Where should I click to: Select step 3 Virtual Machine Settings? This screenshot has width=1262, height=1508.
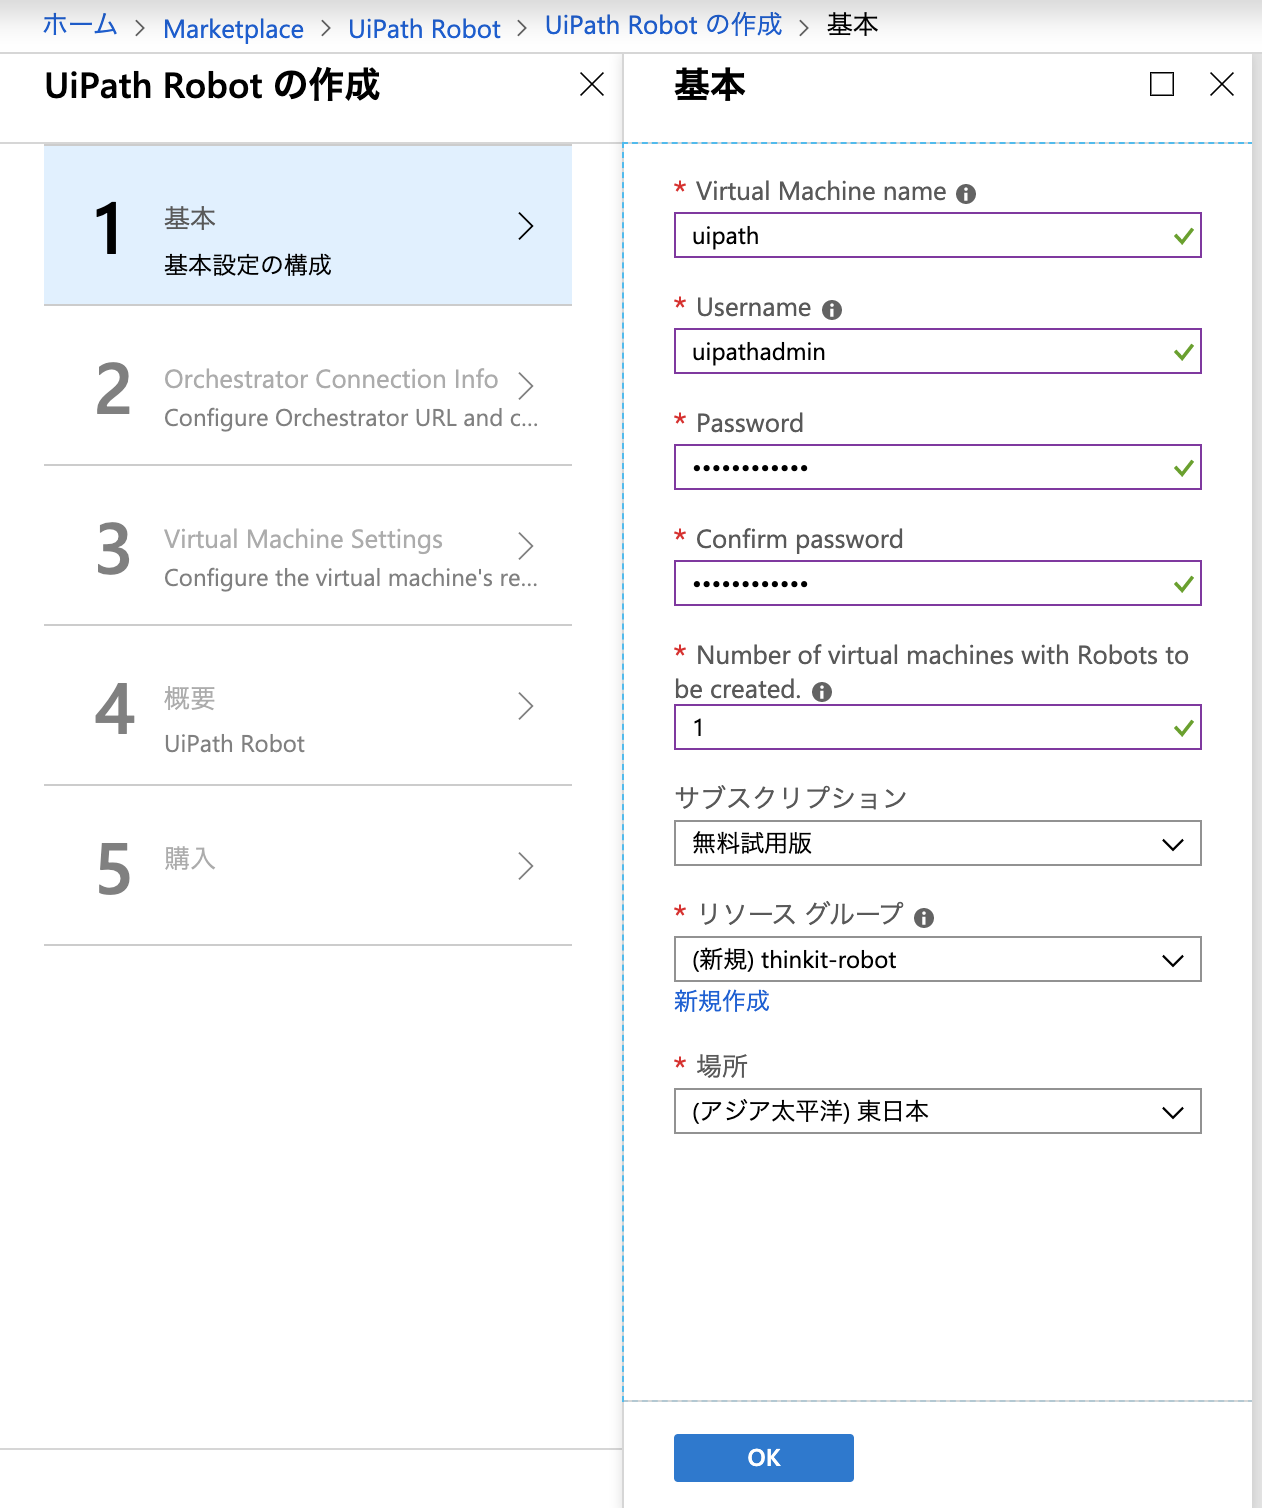[308, 546]
